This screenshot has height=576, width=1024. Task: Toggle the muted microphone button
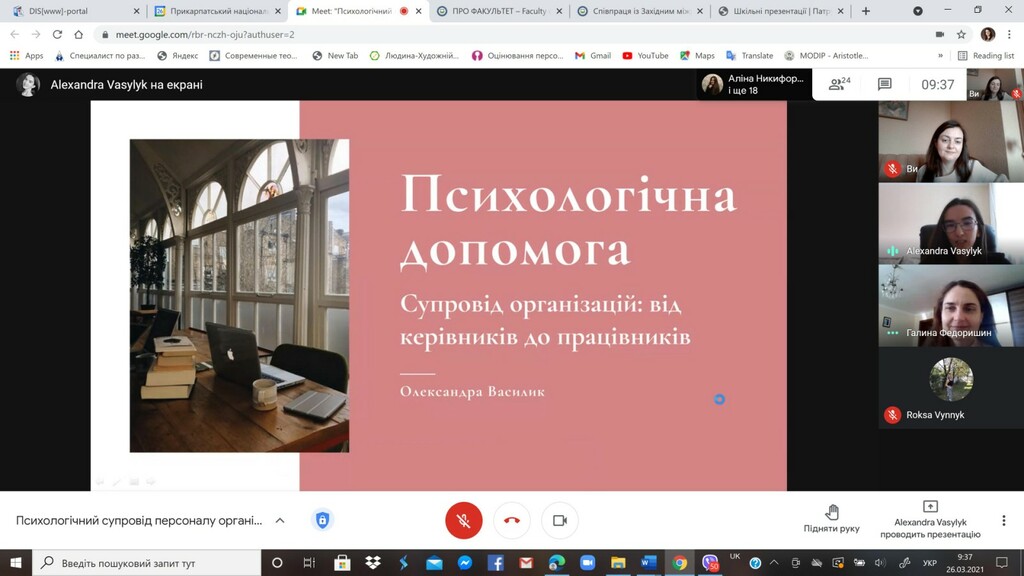(463, 521)
